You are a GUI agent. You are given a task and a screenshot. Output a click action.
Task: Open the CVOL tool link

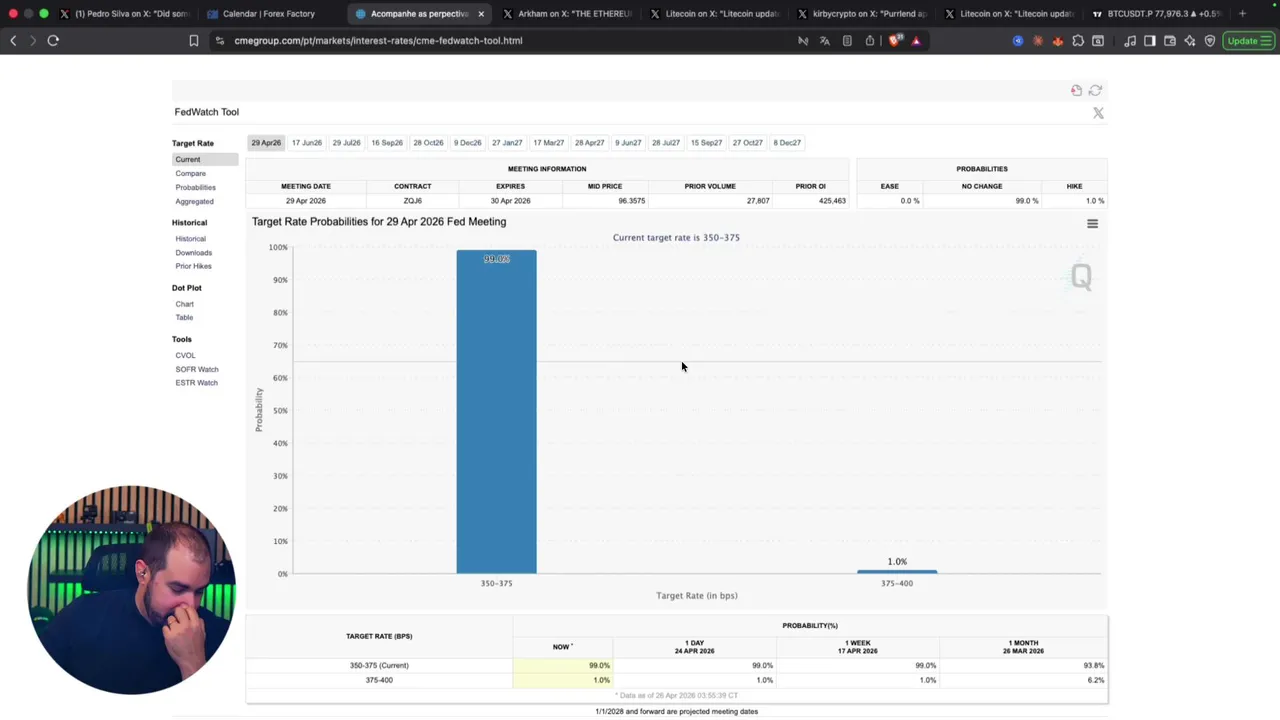pos(186,356)
